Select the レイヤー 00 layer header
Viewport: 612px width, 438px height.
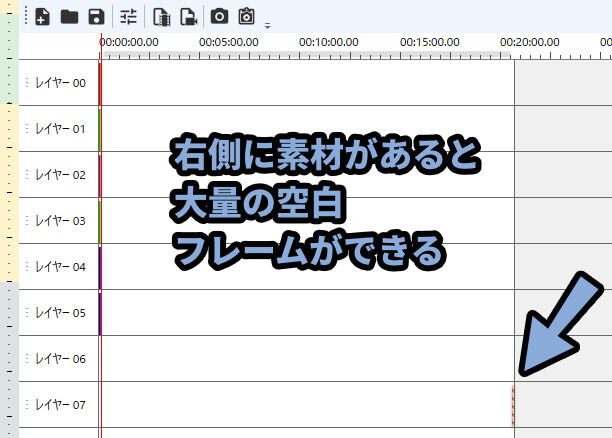point(59,82)
